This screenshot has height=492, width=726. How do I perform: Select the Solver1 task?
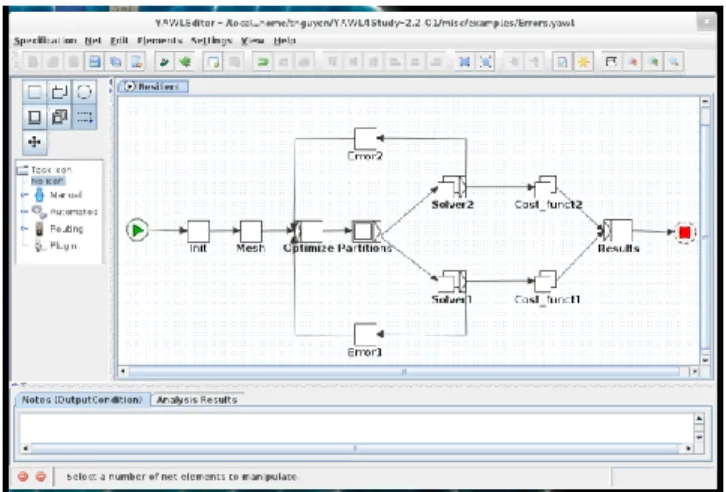(452, 281)
